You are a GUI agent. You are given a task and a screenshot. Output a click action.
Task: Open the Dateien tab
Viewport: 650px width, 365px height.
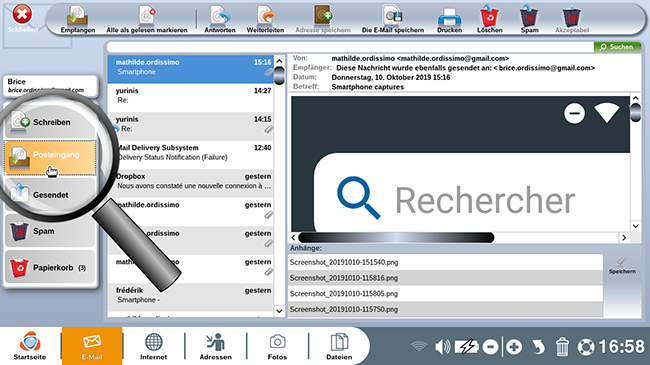coord(339,346)
